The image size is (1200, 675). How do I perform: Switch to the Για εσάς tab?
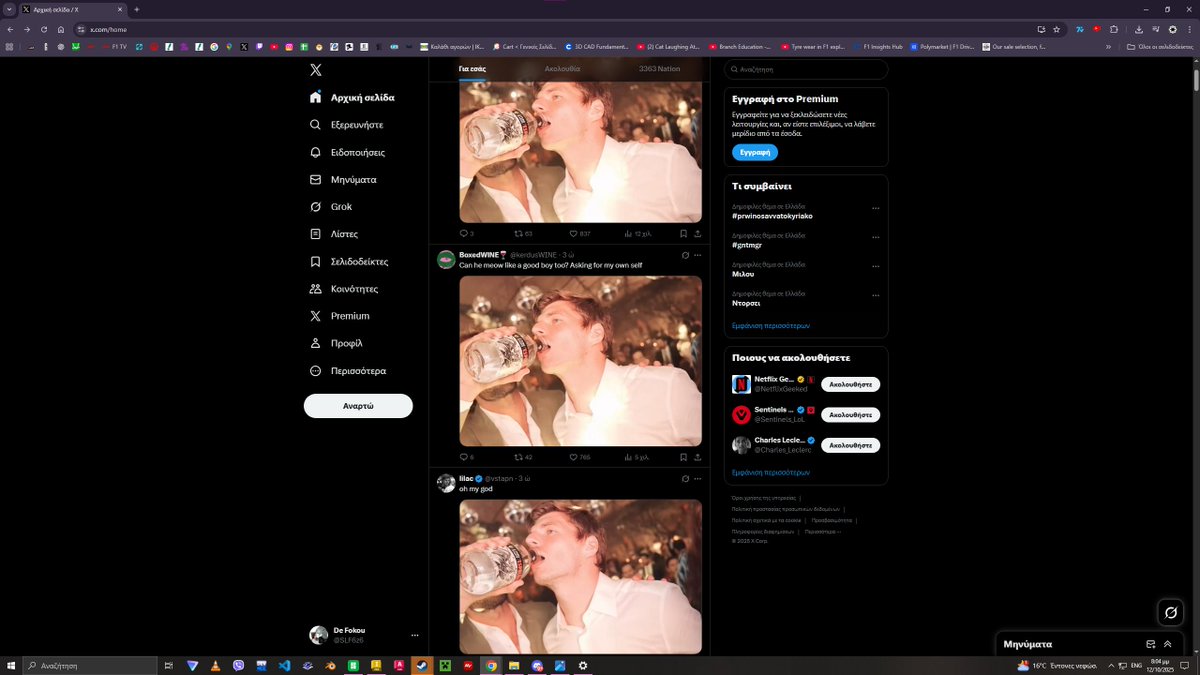click(473, 69)
